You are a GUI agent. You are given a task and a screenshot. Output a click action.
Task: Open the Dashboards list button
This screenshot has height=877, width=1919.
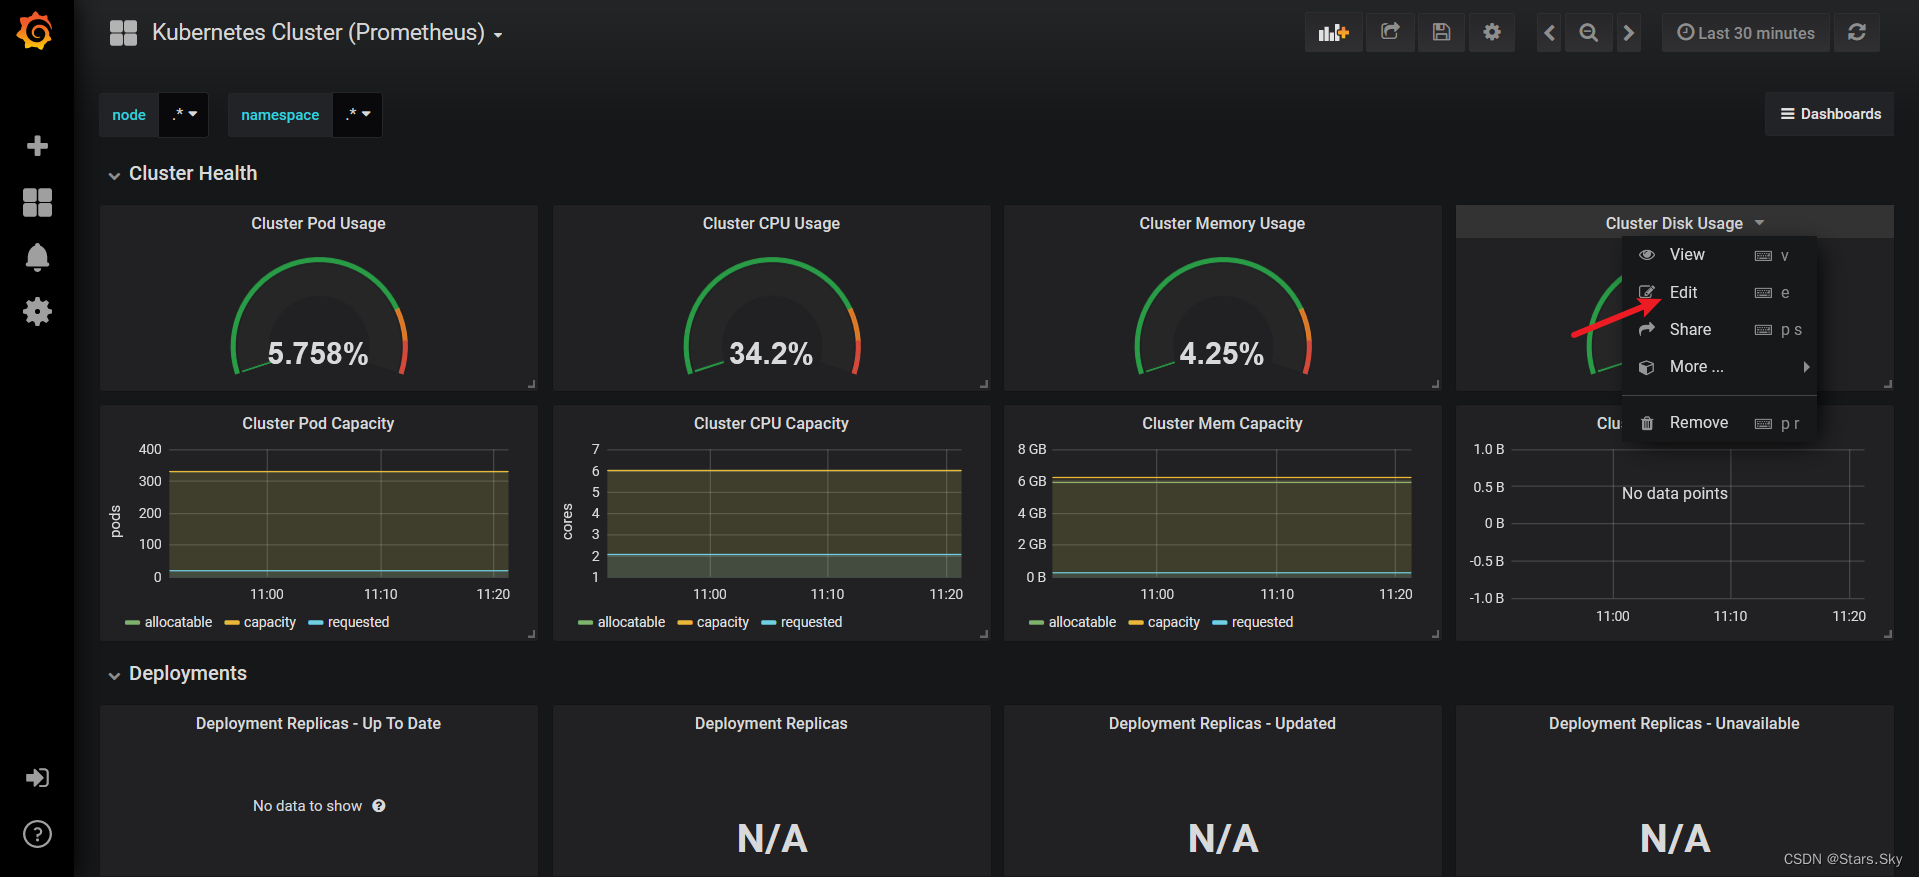click(1830, 114)
